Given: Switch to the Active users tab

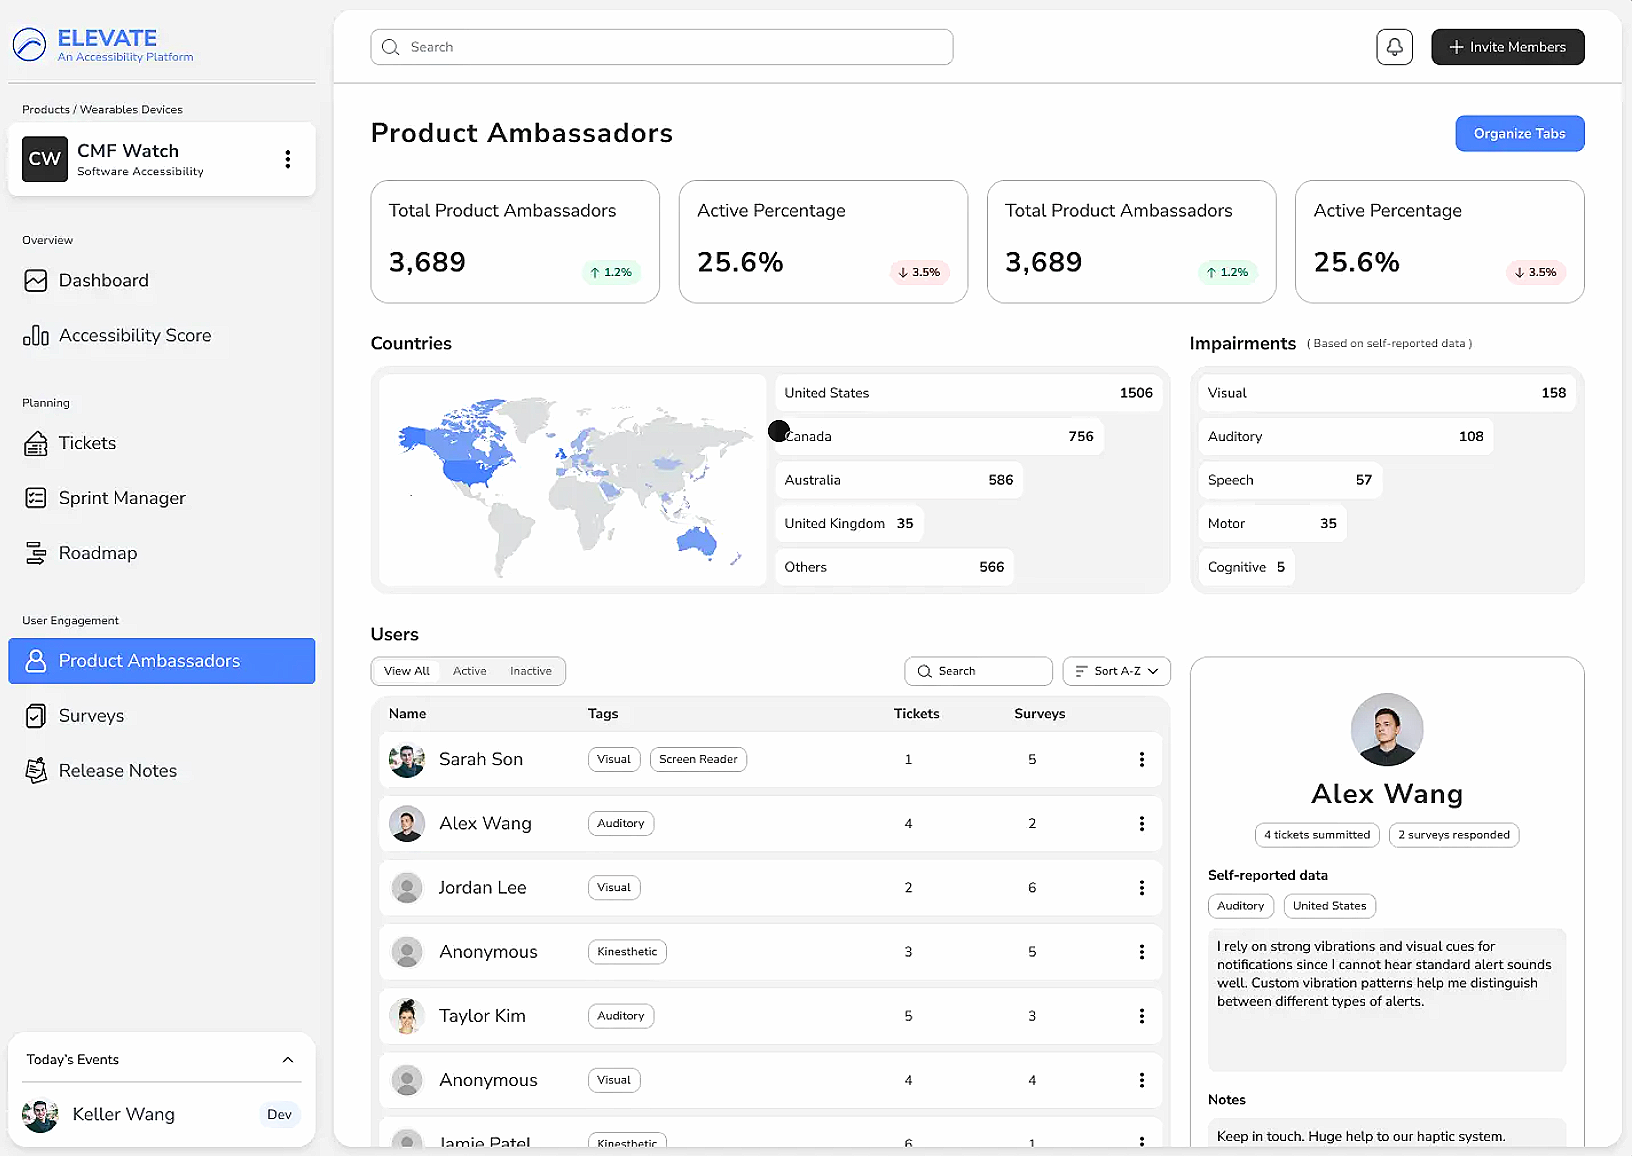Looking at the screenshot, I should [x=470, y=671].
